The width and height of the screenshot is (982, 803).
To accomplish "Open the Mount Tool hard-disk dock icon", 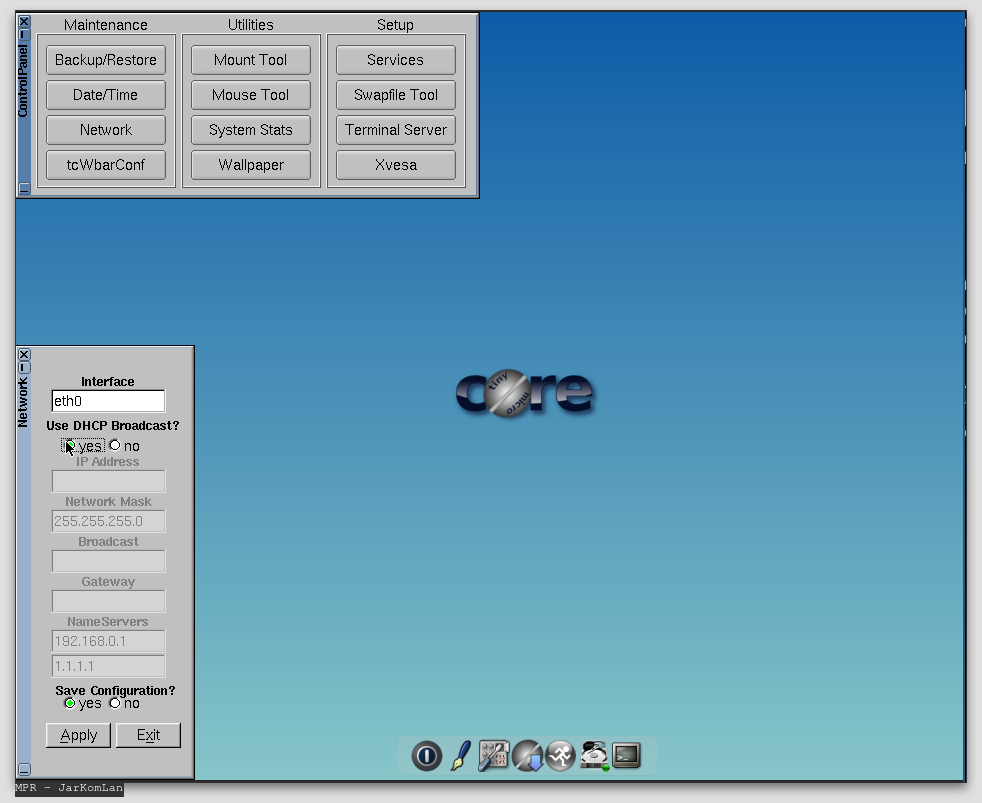I will (593, 756).
